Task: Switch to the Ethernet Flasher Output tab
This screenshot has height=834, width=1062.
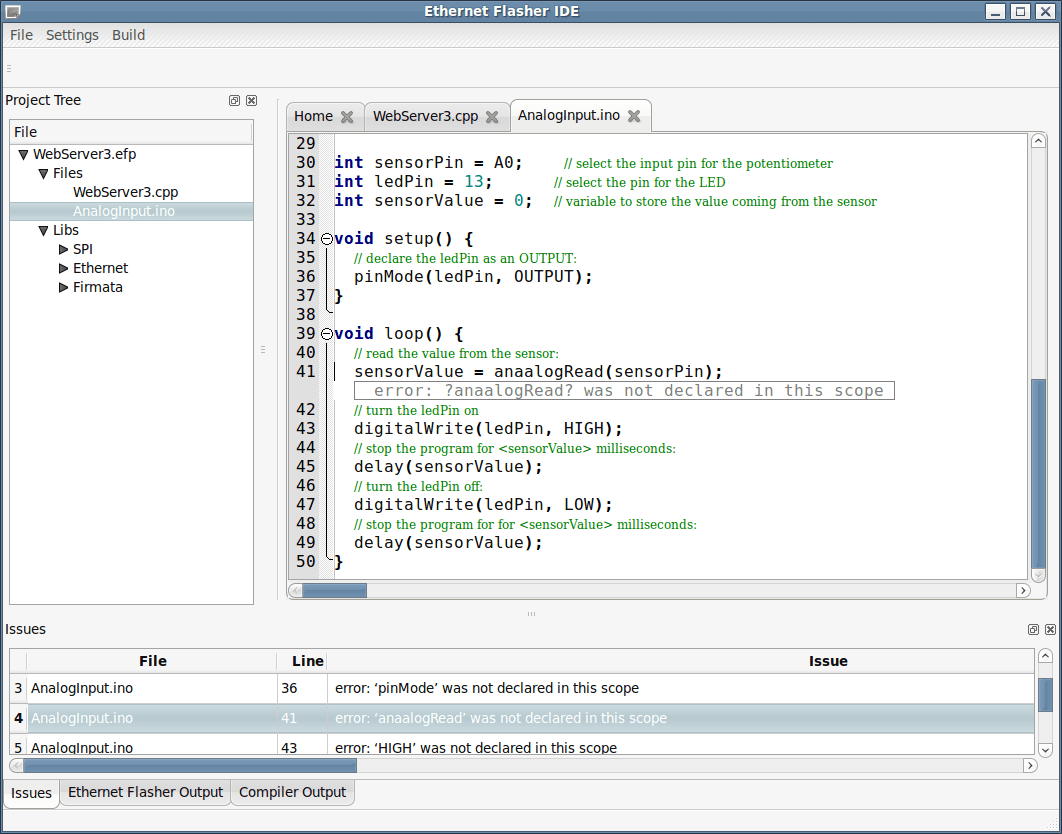Action: [x=144, y=792]
